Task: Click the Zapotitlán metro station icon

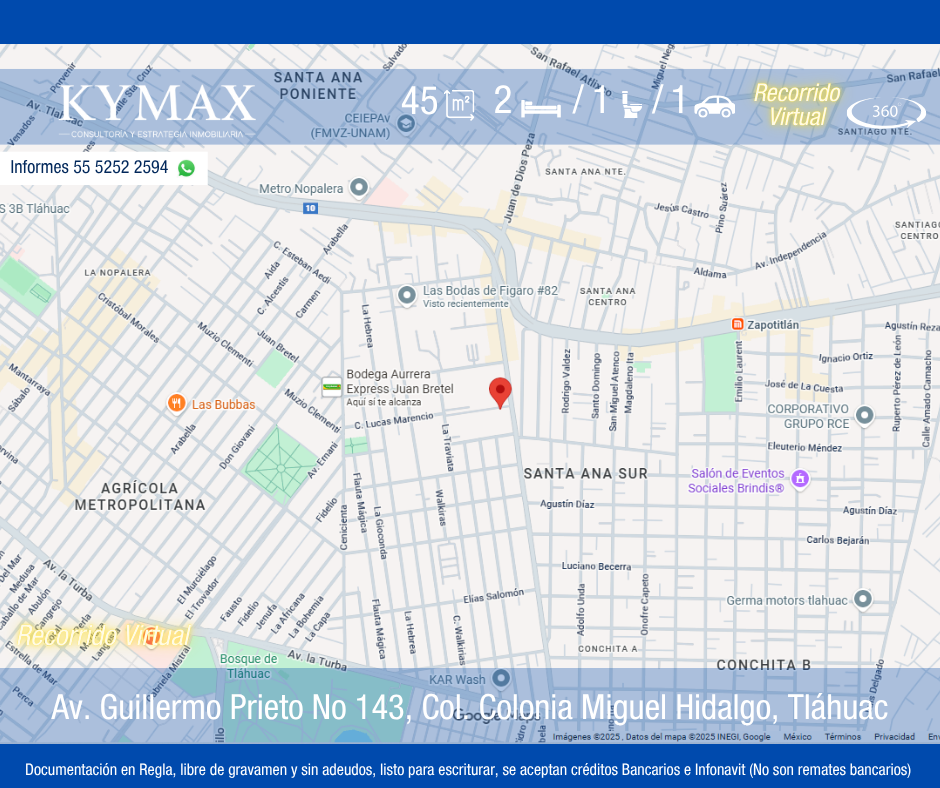Action: tap(737, 324)
